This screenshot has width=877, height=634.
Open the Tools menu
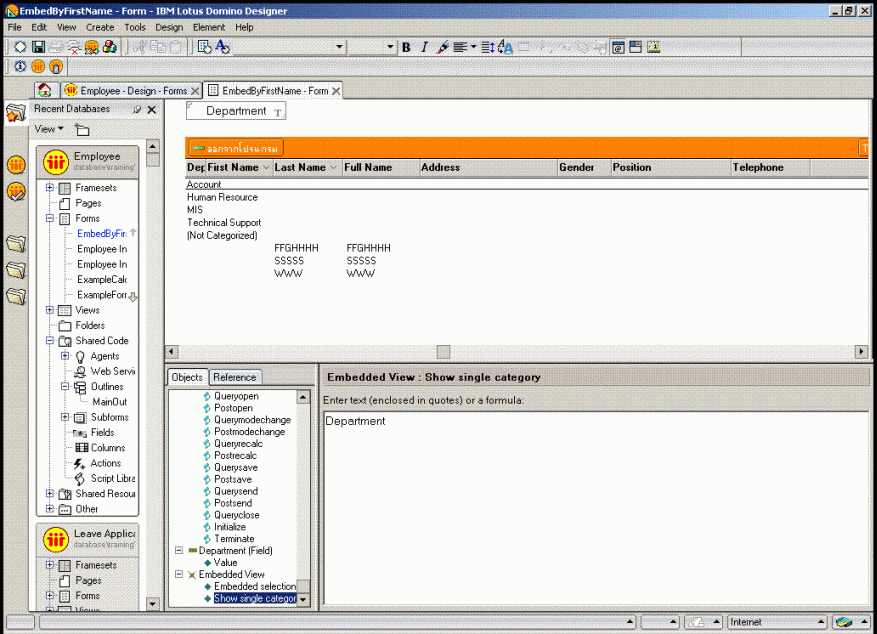(x=135, y=27)
